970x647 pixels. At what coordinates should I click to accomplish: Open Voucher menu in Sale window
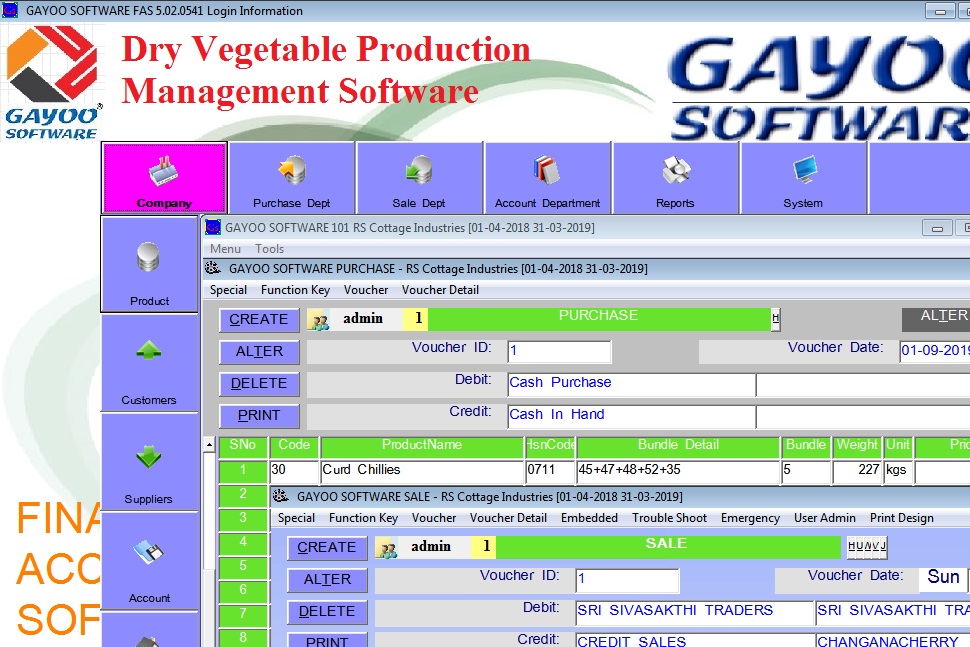click(434, 518)
